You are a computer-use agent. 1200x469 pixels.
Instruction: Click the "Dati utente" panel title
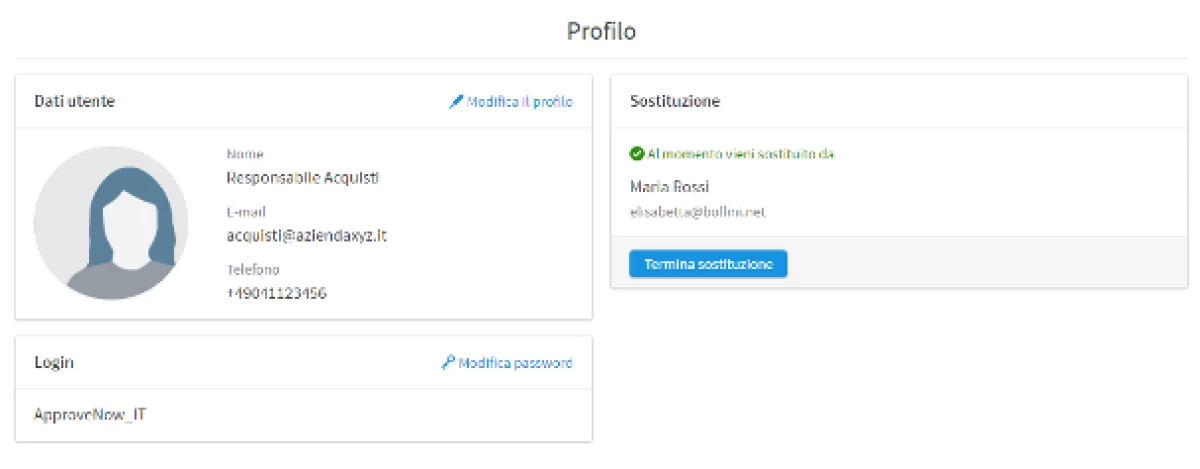pyautogui.click(x=75, y=102)
